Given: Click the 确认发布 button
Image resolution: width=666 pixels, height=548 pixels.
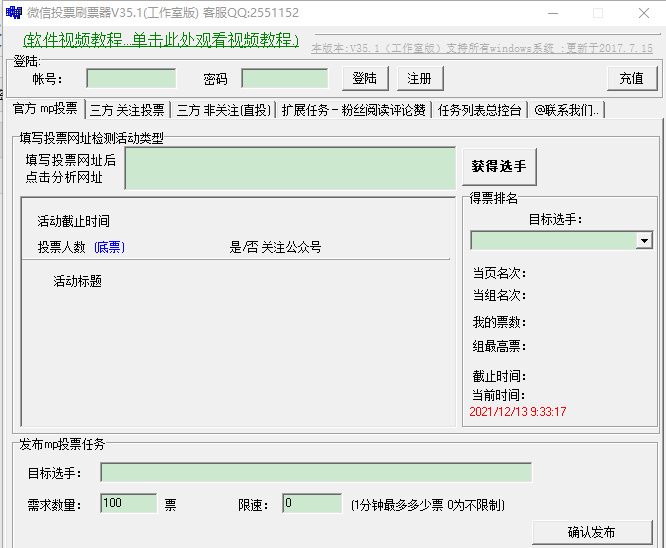Looking at the screenshot, I should click(592, 532).
